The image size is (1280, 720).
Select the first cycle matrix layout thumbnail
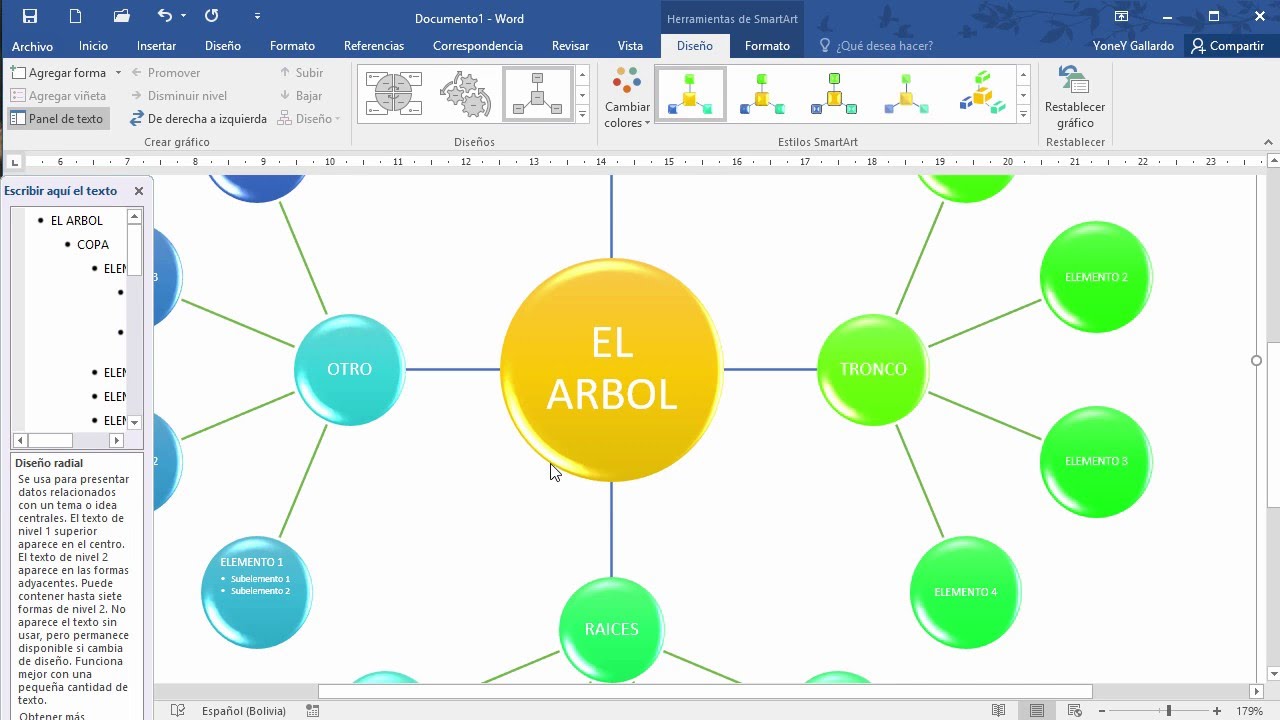(393, 94)
